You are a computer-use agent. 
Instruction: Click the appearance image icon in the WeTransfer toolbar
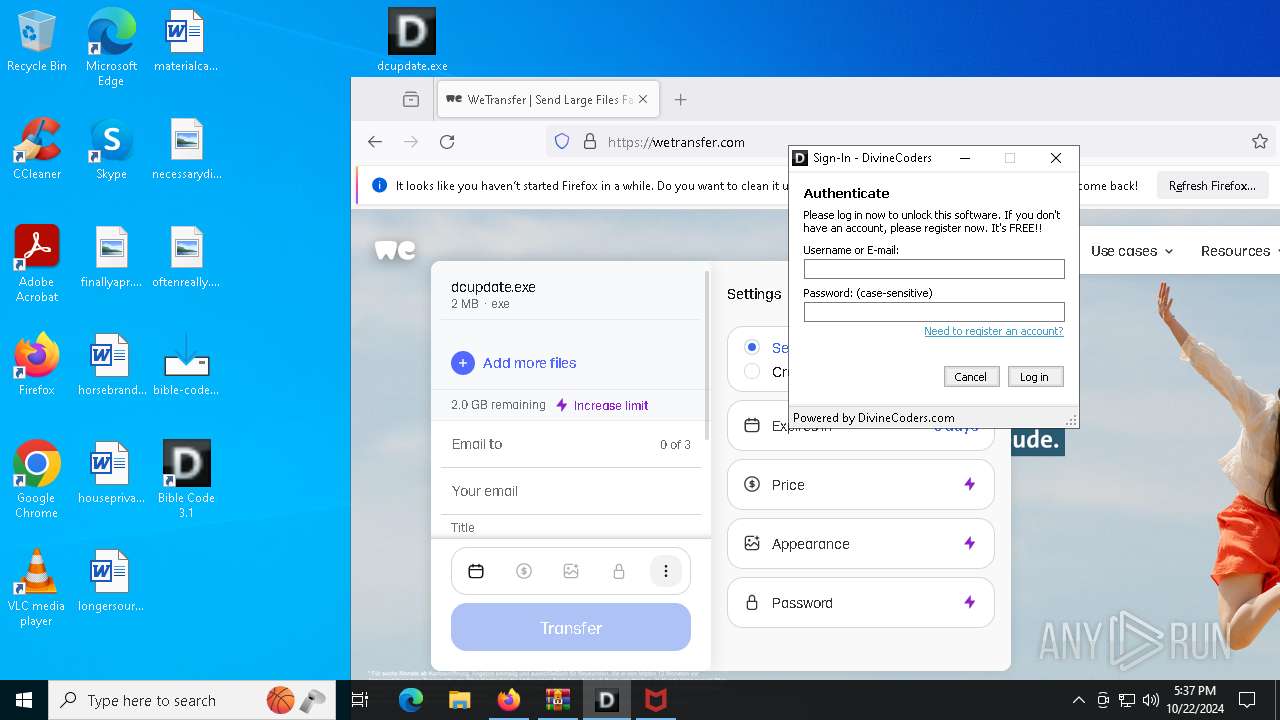(571, 571)
